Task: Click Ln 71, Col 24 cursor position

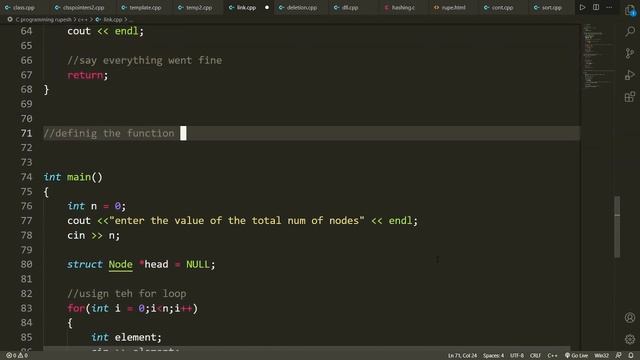Action: (462, 356)
